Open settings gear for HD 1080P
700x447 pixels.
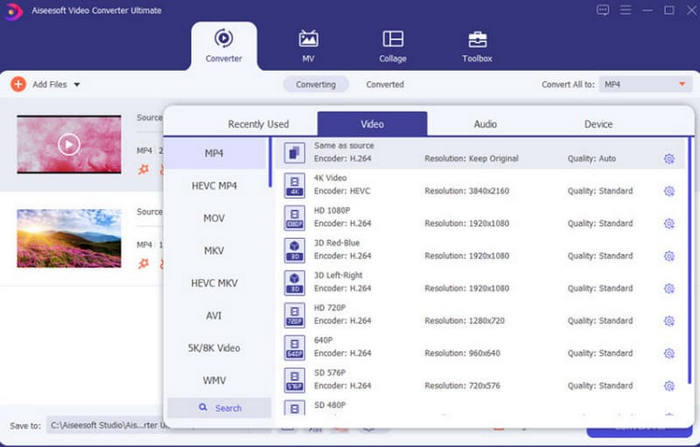pyautogui.click(x=669, y=223)
